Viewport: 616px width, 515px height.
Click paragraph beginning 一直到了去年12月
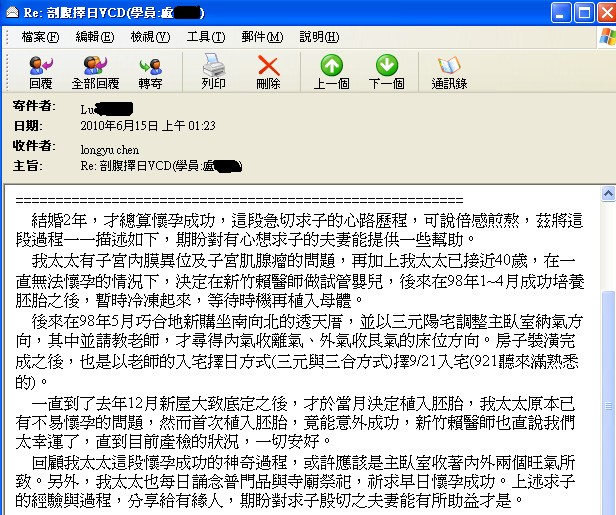click(x=295, y=423)
